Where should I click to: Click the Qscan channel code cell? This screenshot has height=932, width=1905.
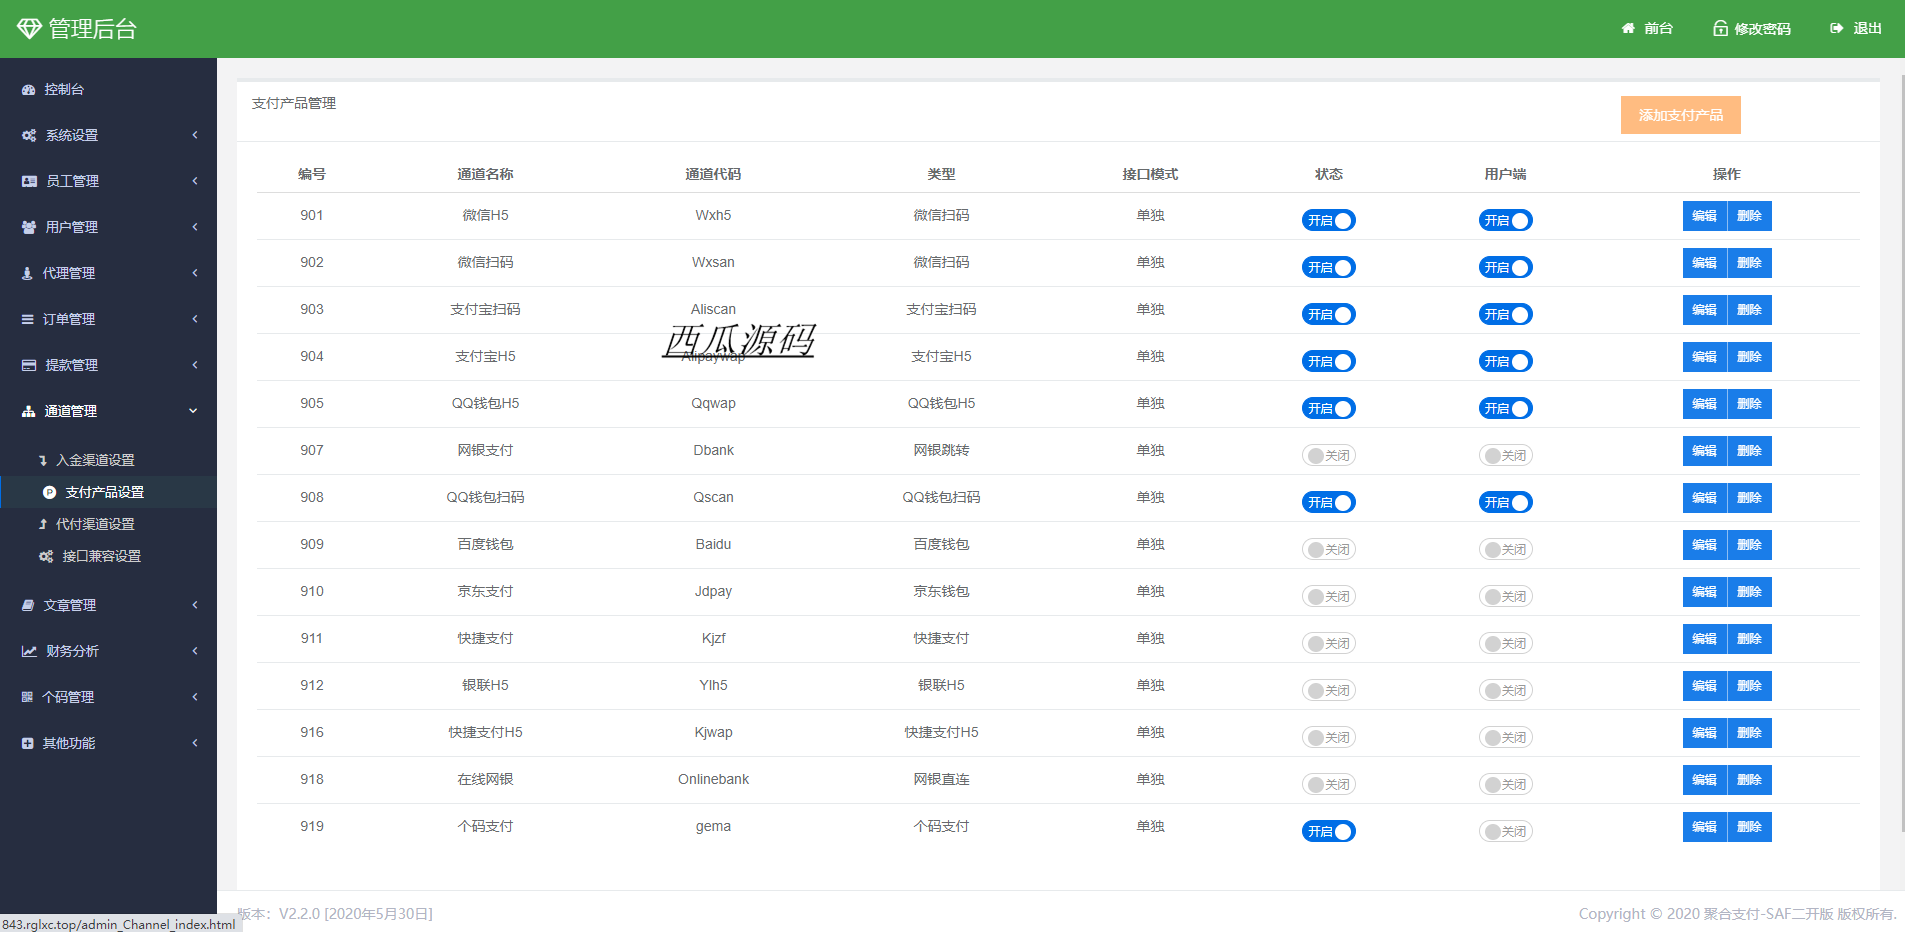[x=713, y=497]
